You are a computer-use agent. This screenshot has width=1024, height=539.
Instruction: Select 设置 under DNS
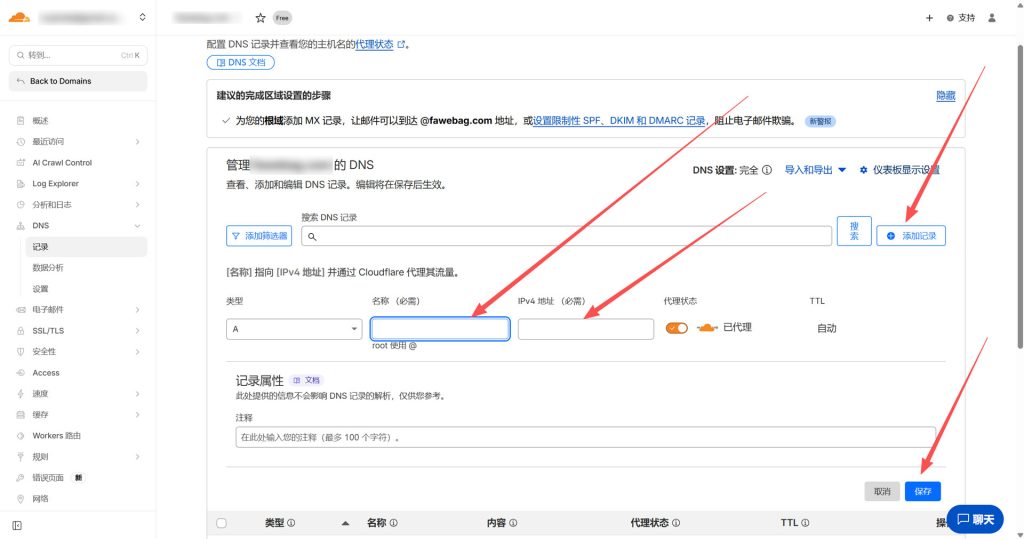(40, 289)
